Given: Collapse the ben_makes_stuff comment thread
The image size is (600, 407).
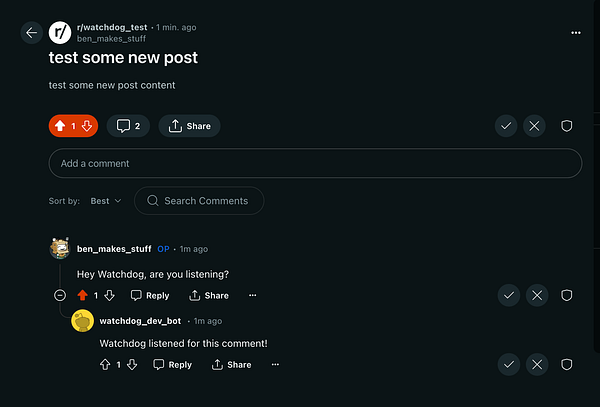Looking at the screenshot, I should (x=60, y=295).
